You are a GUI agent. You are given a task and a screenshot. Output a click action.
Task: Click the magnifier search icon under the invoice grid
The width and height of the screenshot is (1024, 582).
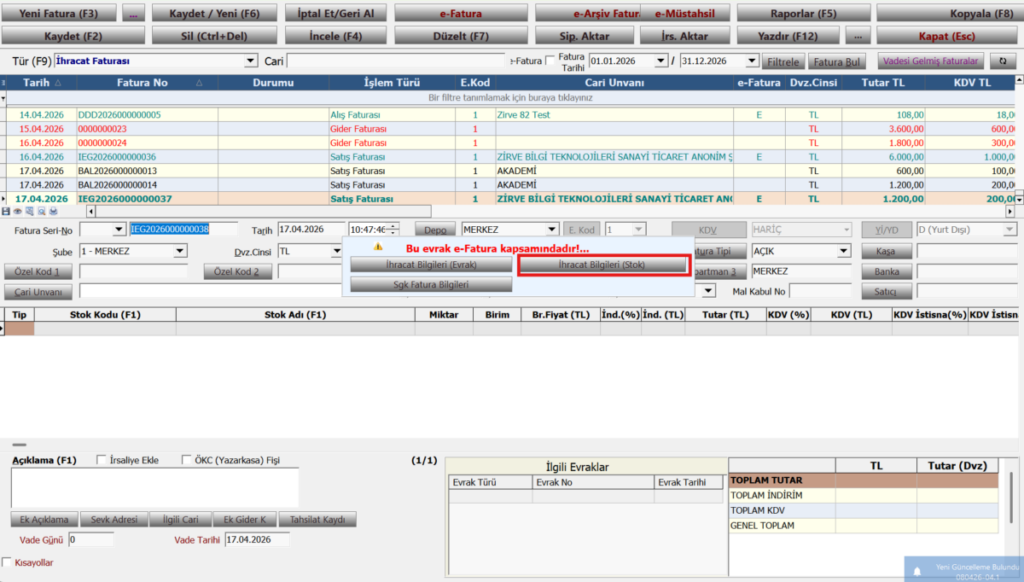point(41,212)
